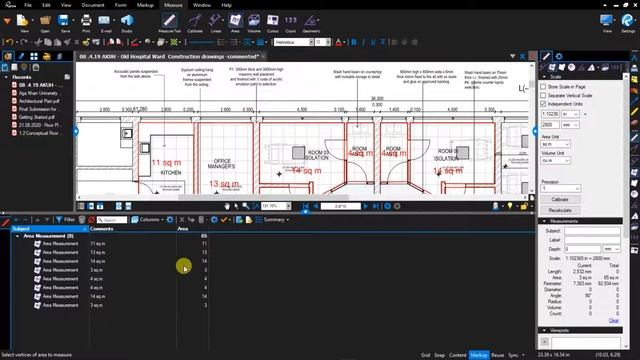This screenshot has height=360, width=640.
Task: Open the Calibrate tool in the ribbon
Action: [x=195, y=22]
